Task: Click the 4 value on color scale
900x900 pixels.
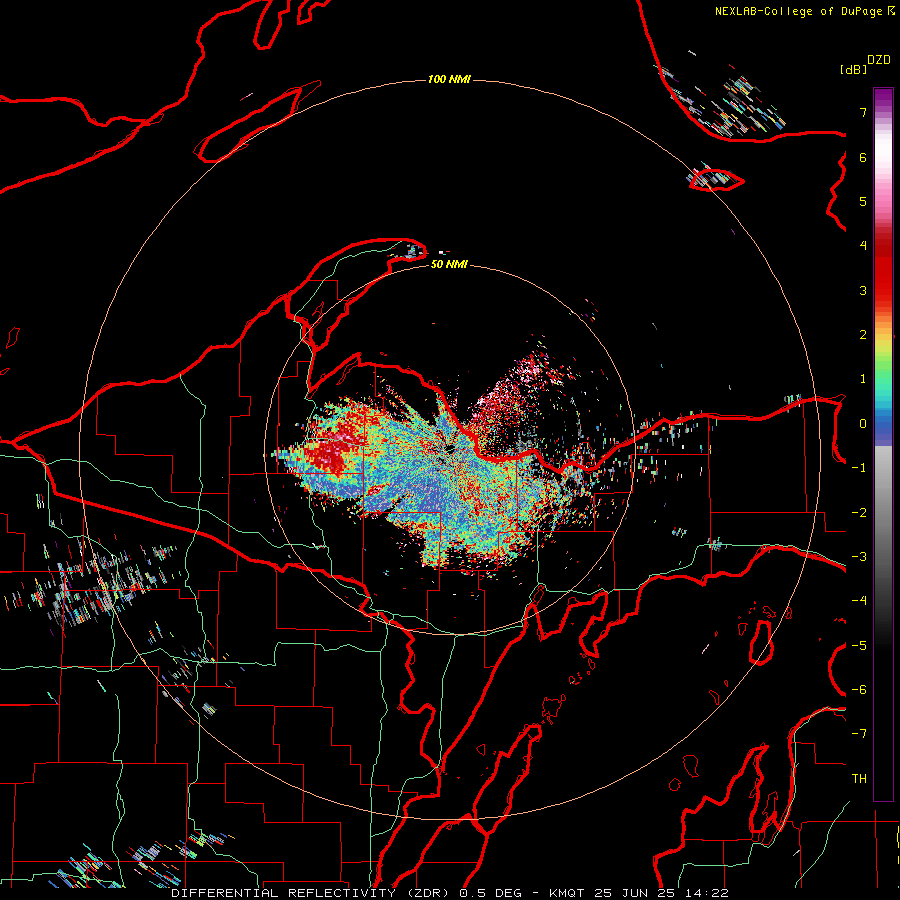Action: tap(863, 246)
